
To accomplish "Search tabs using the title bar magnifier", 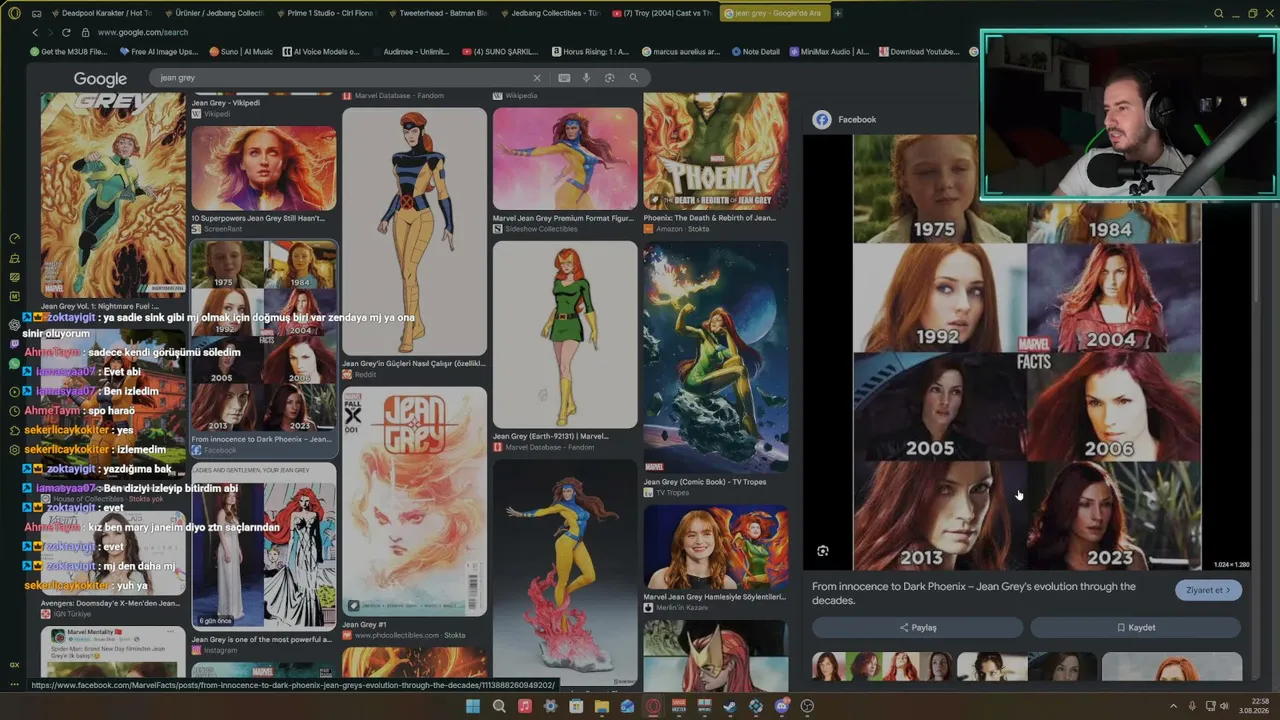I will [x=1218, y=13].
